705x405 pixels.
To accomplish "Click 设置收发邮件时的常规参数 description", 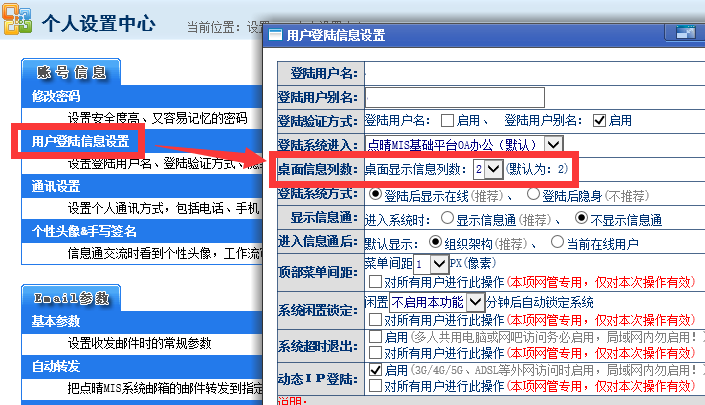I will [139, 344].
